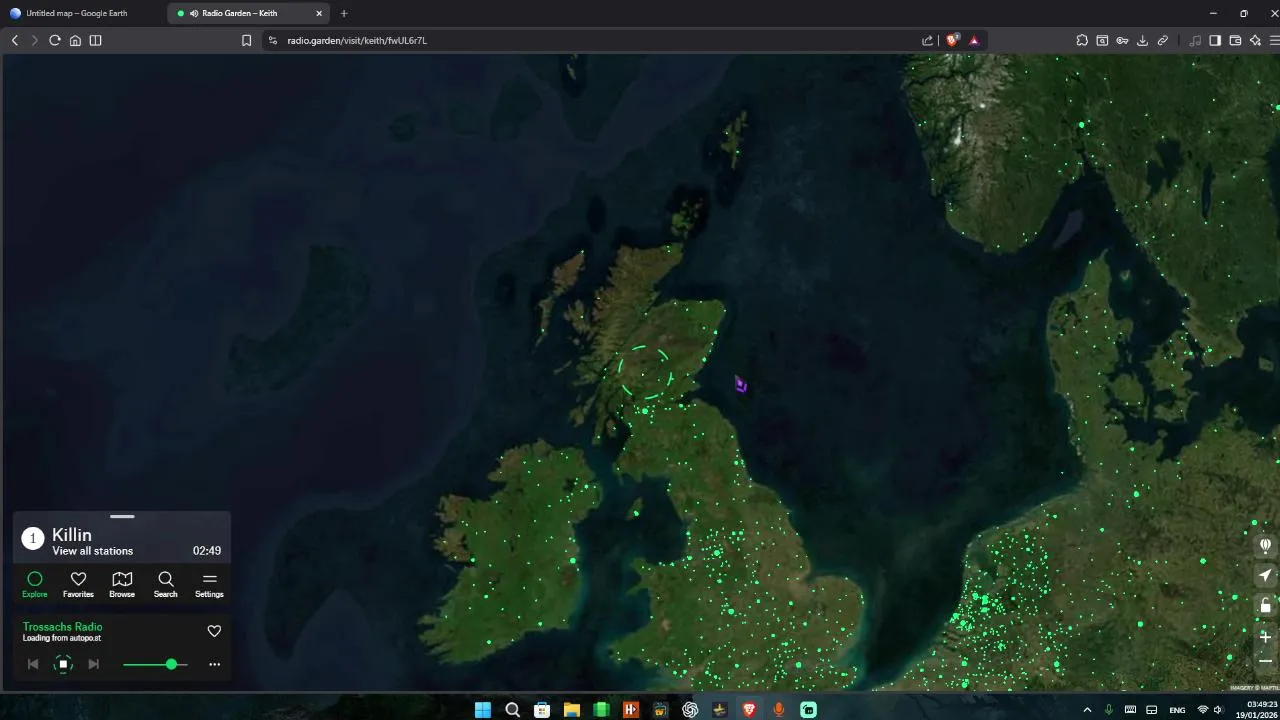Open the Search tab
1280x720 pixels.
coord(166,584)
